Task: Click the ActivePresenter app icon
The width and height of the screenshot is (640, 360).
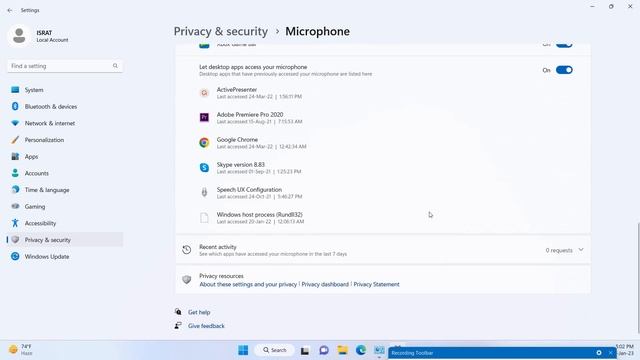Action: tap(204, 93)
